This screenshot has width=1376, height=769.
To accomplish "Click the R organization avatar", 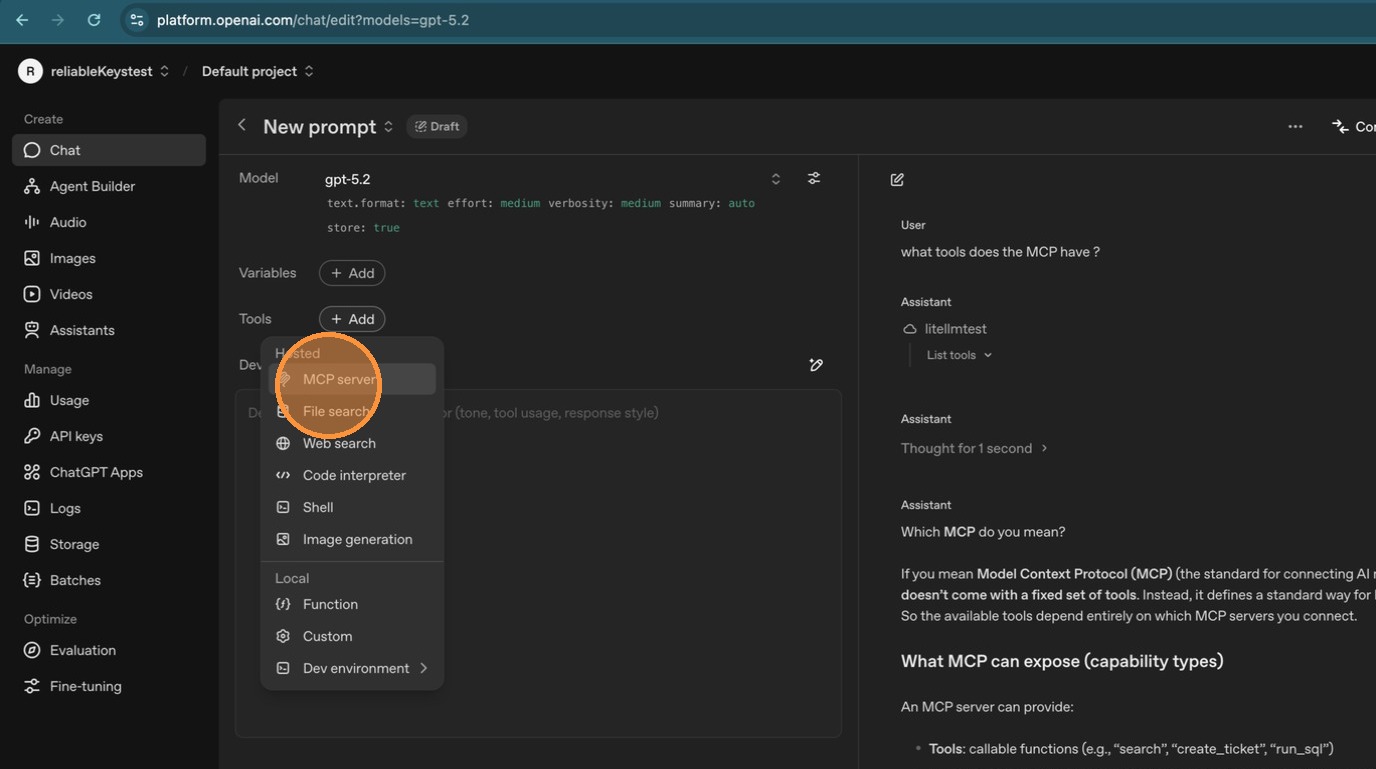I will click(30, 71).
